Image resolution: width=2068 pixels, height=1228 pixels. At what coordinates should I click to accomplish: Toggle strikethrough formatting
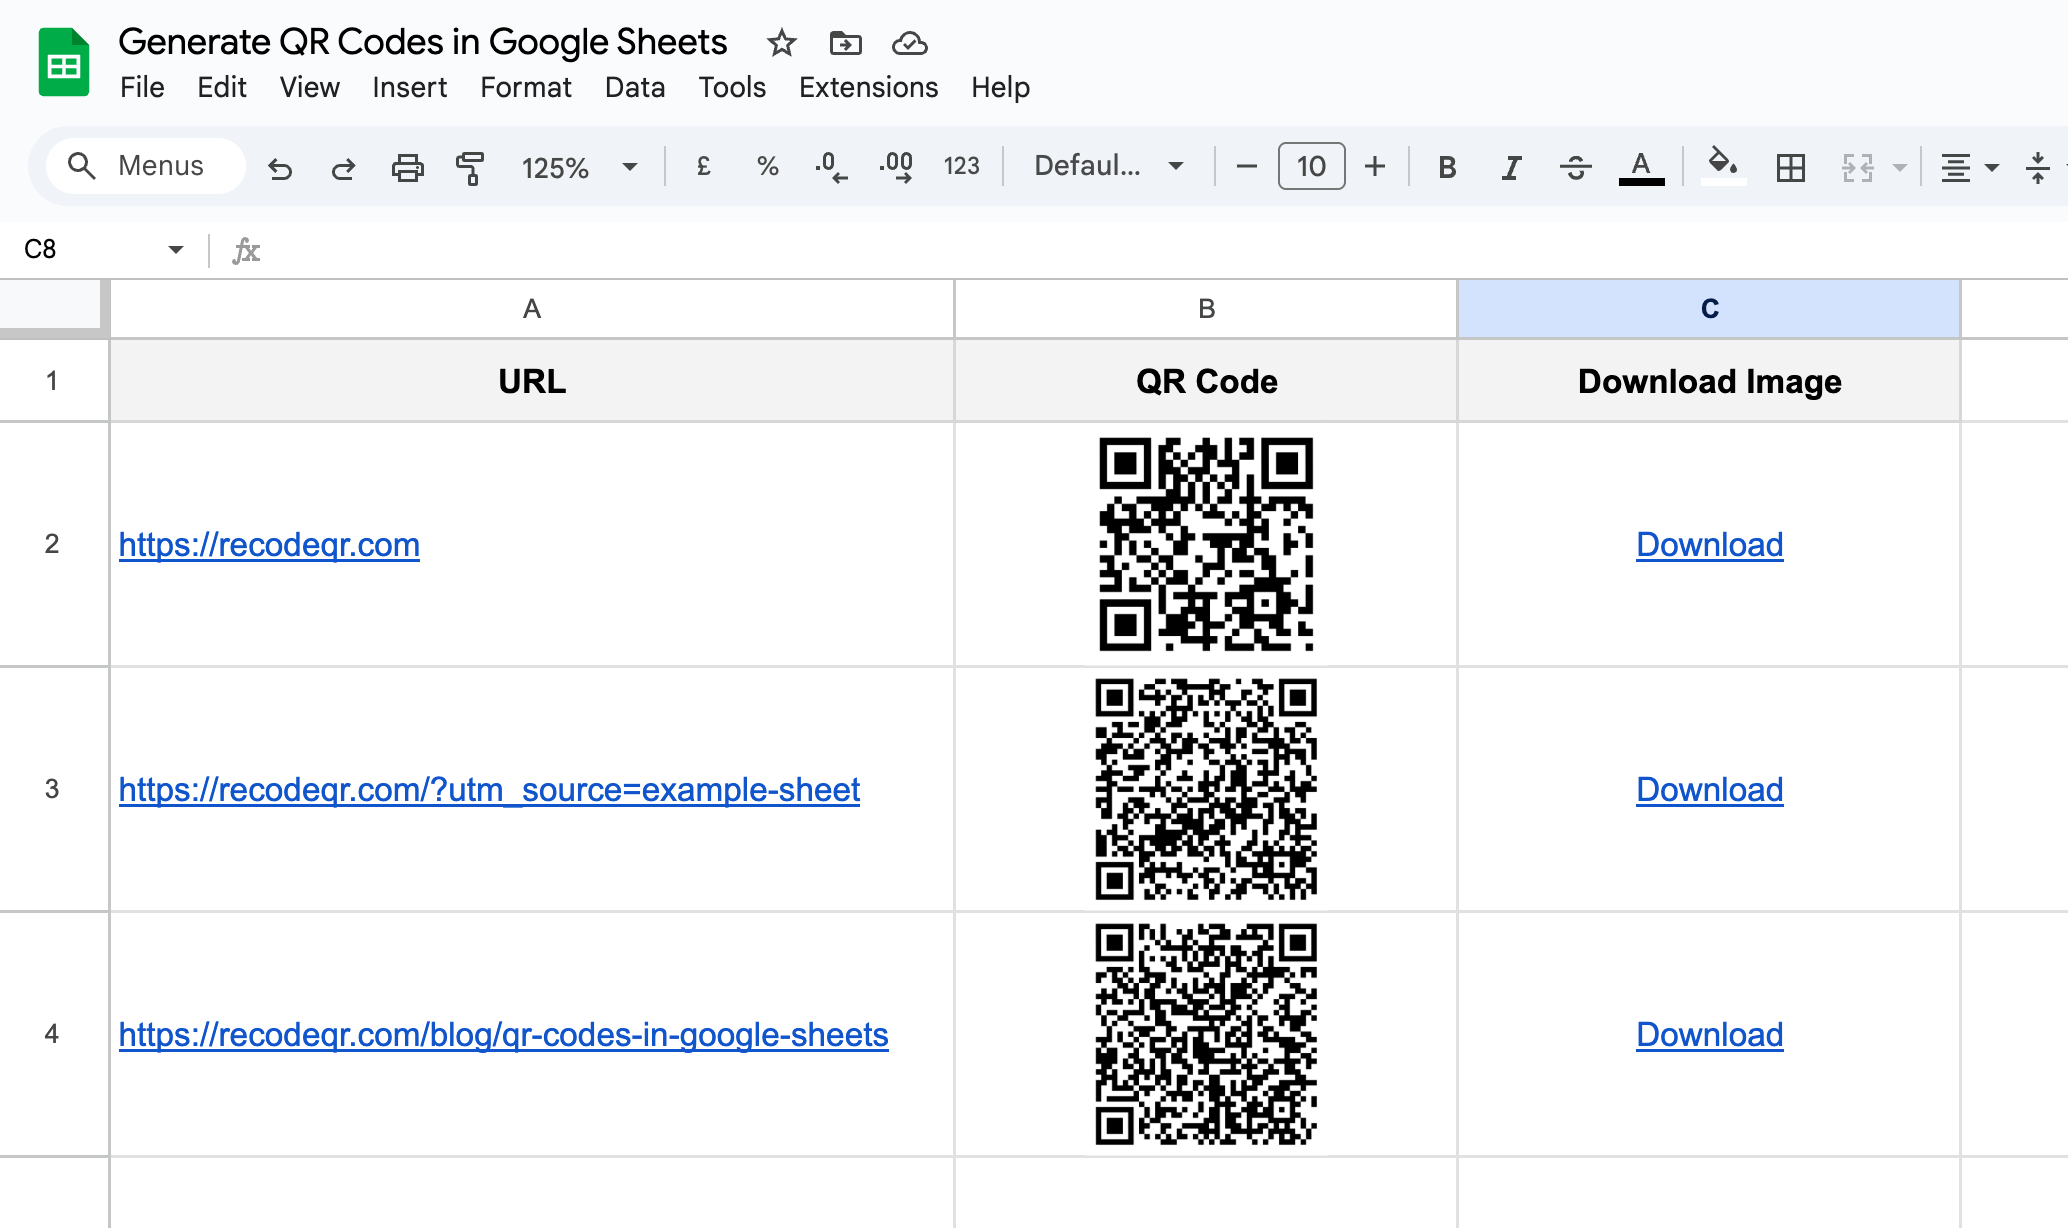1575,167
